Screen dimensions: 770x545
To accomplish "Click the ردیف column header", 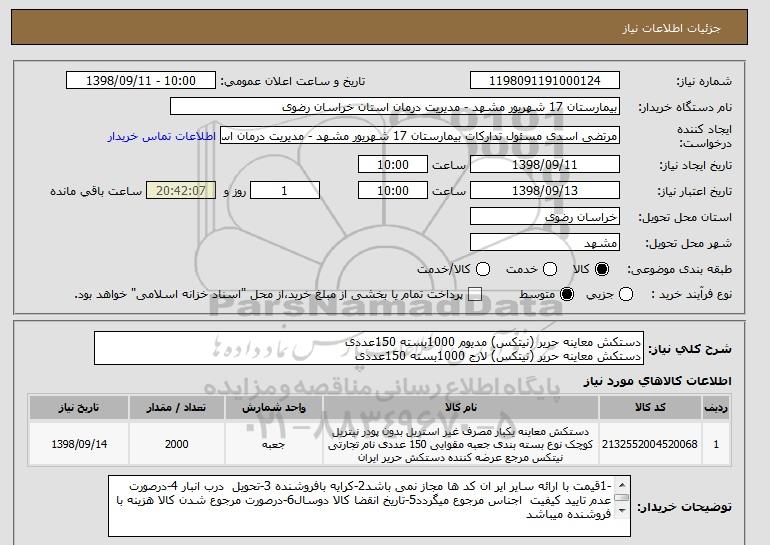I will [716, 408].
